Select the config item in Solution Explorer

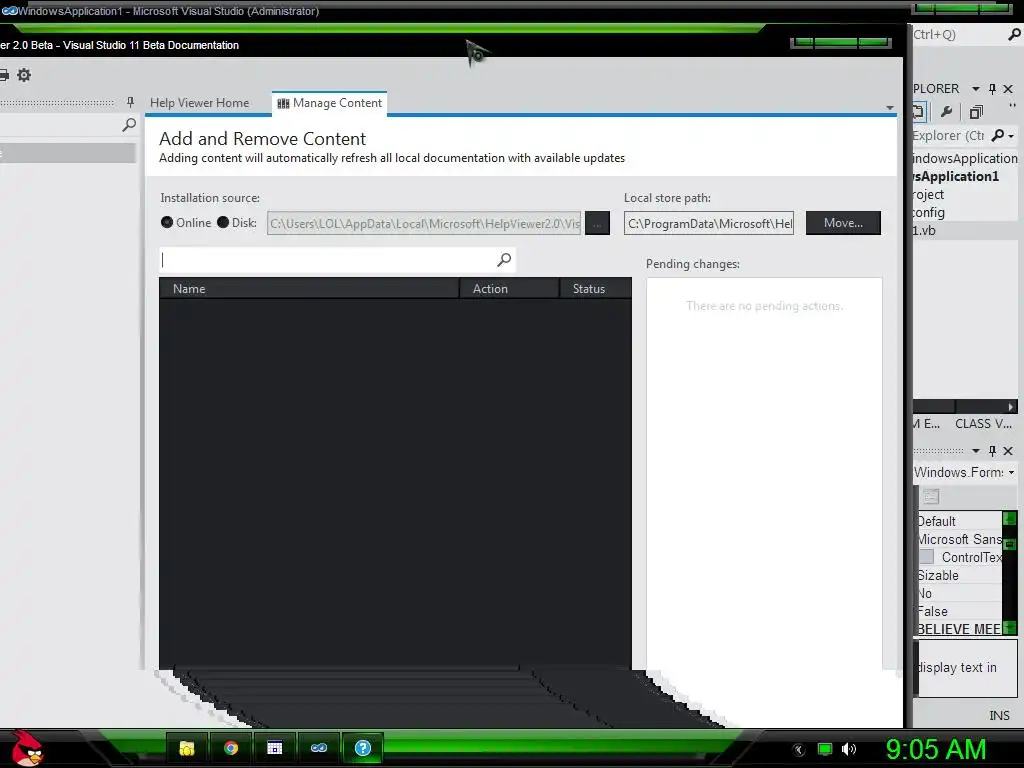point(929,212)
